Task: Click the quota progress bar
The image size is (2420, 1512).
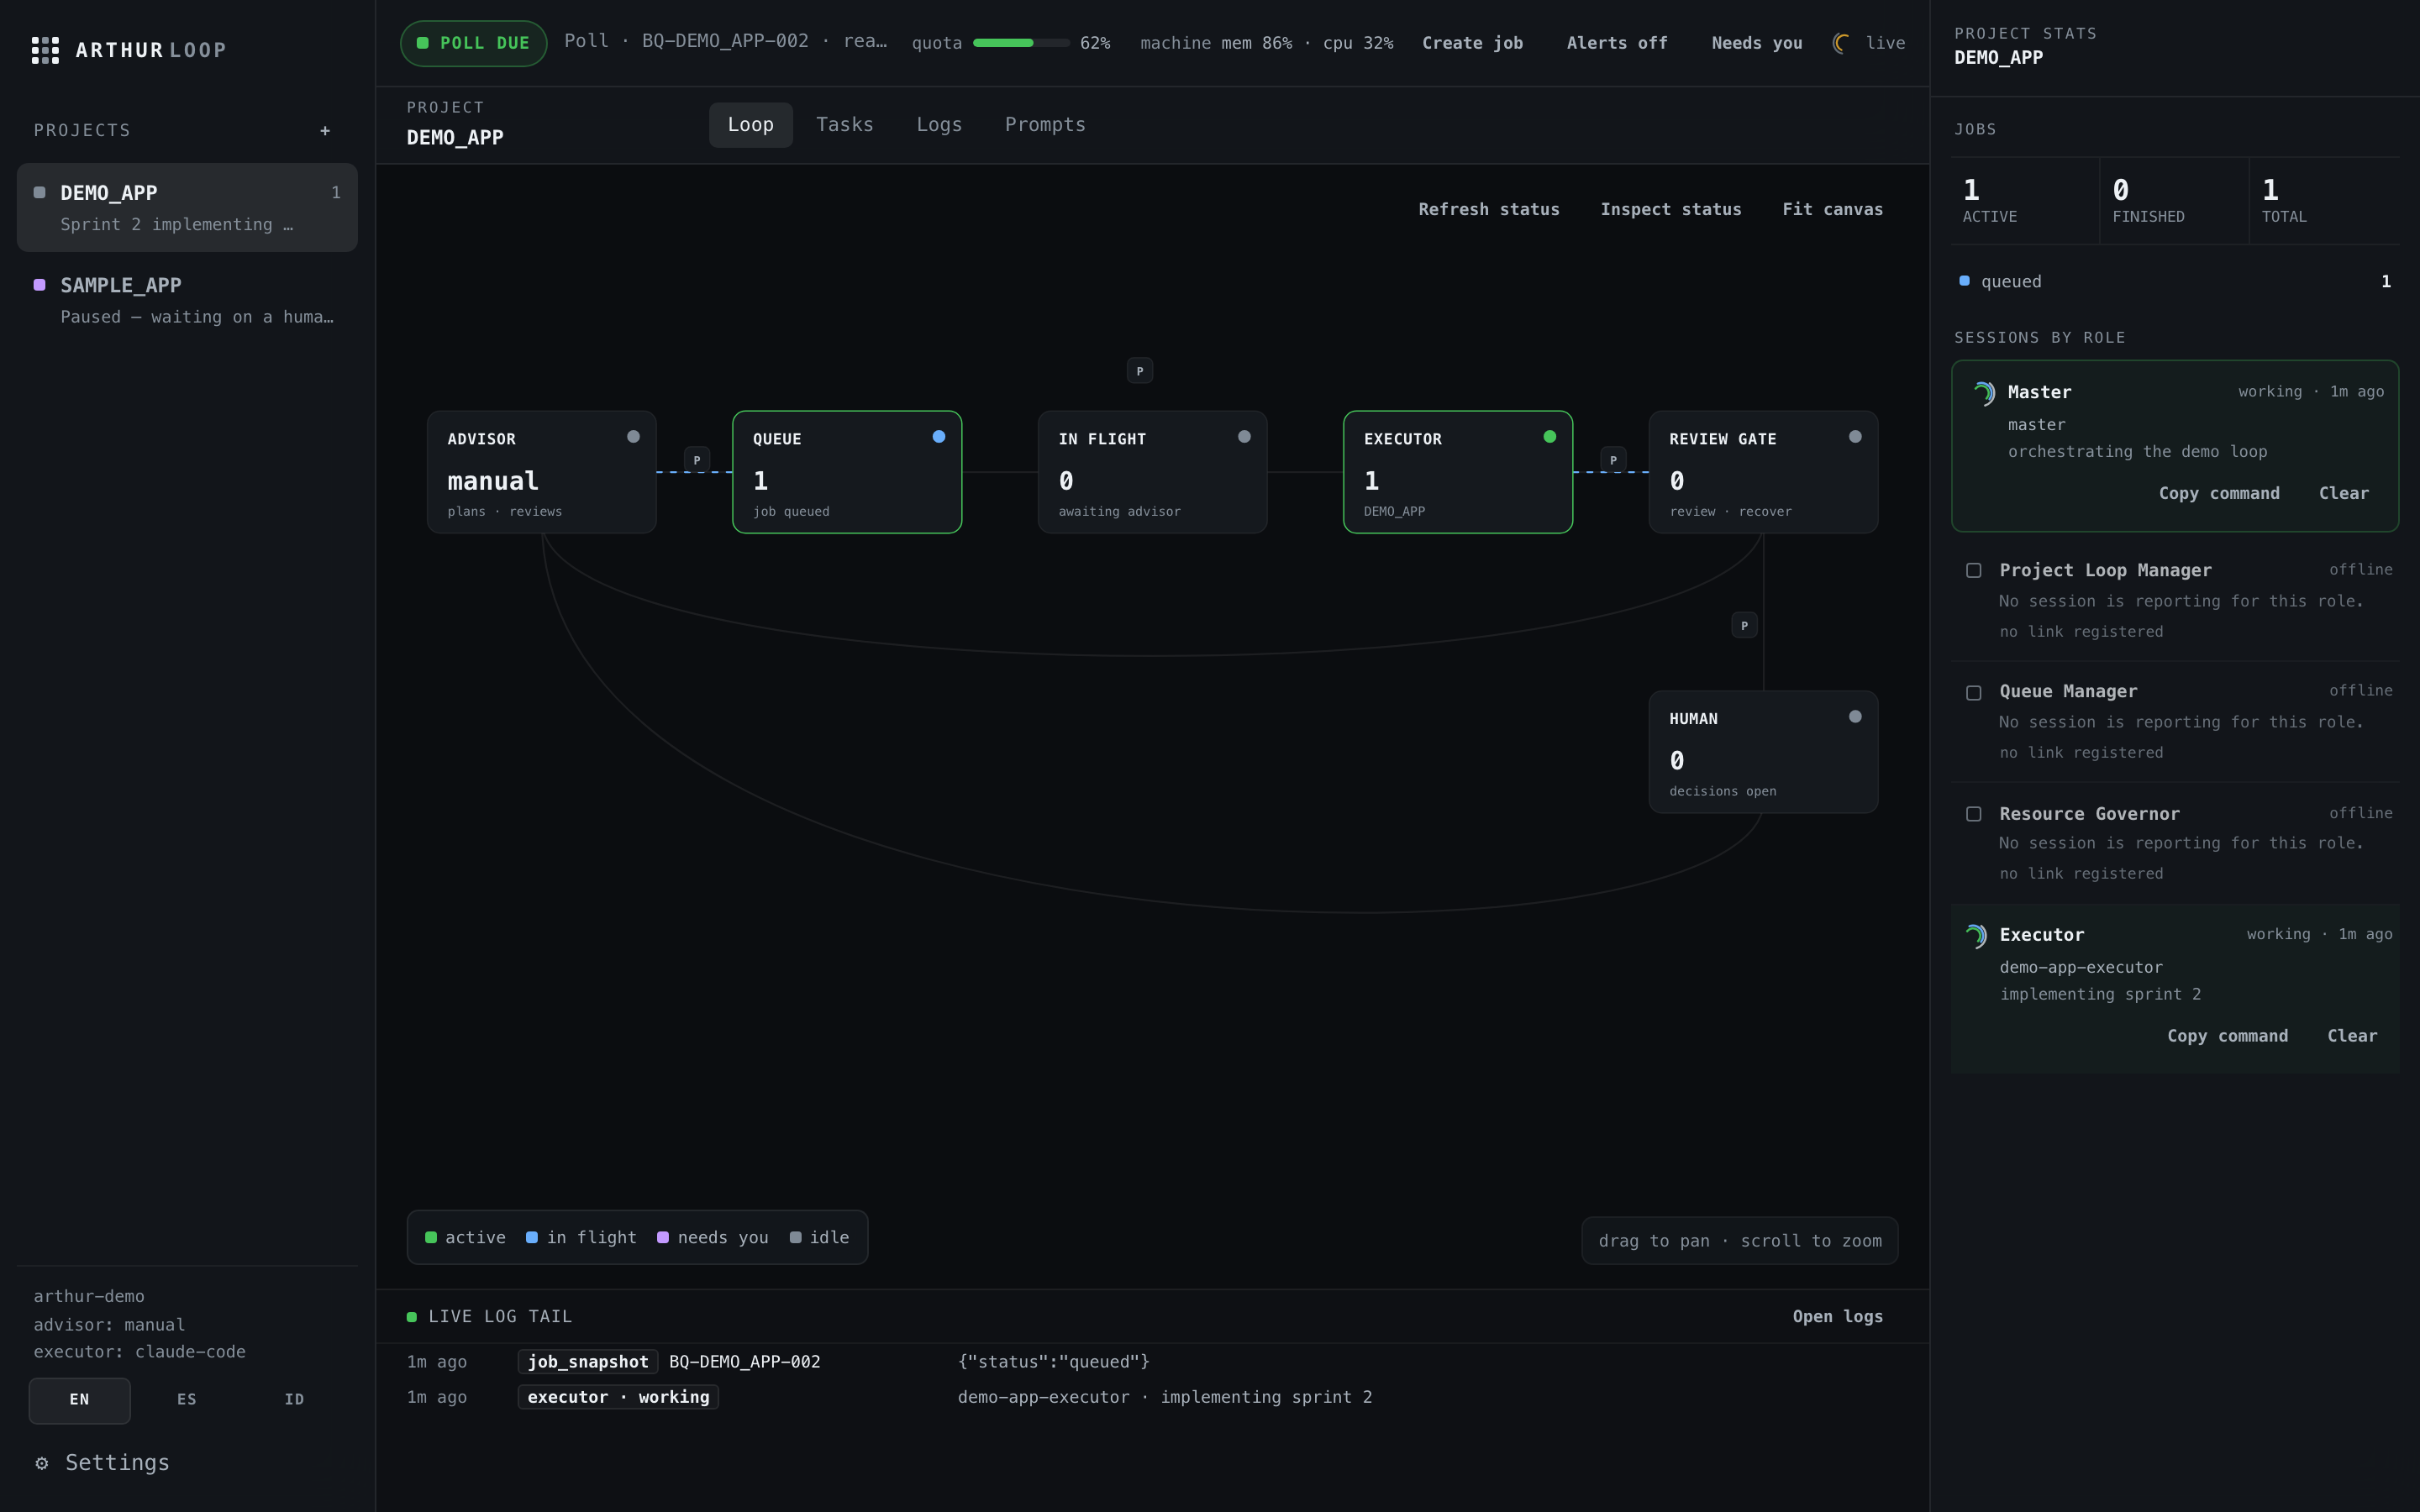Action: pos(1021,43)
